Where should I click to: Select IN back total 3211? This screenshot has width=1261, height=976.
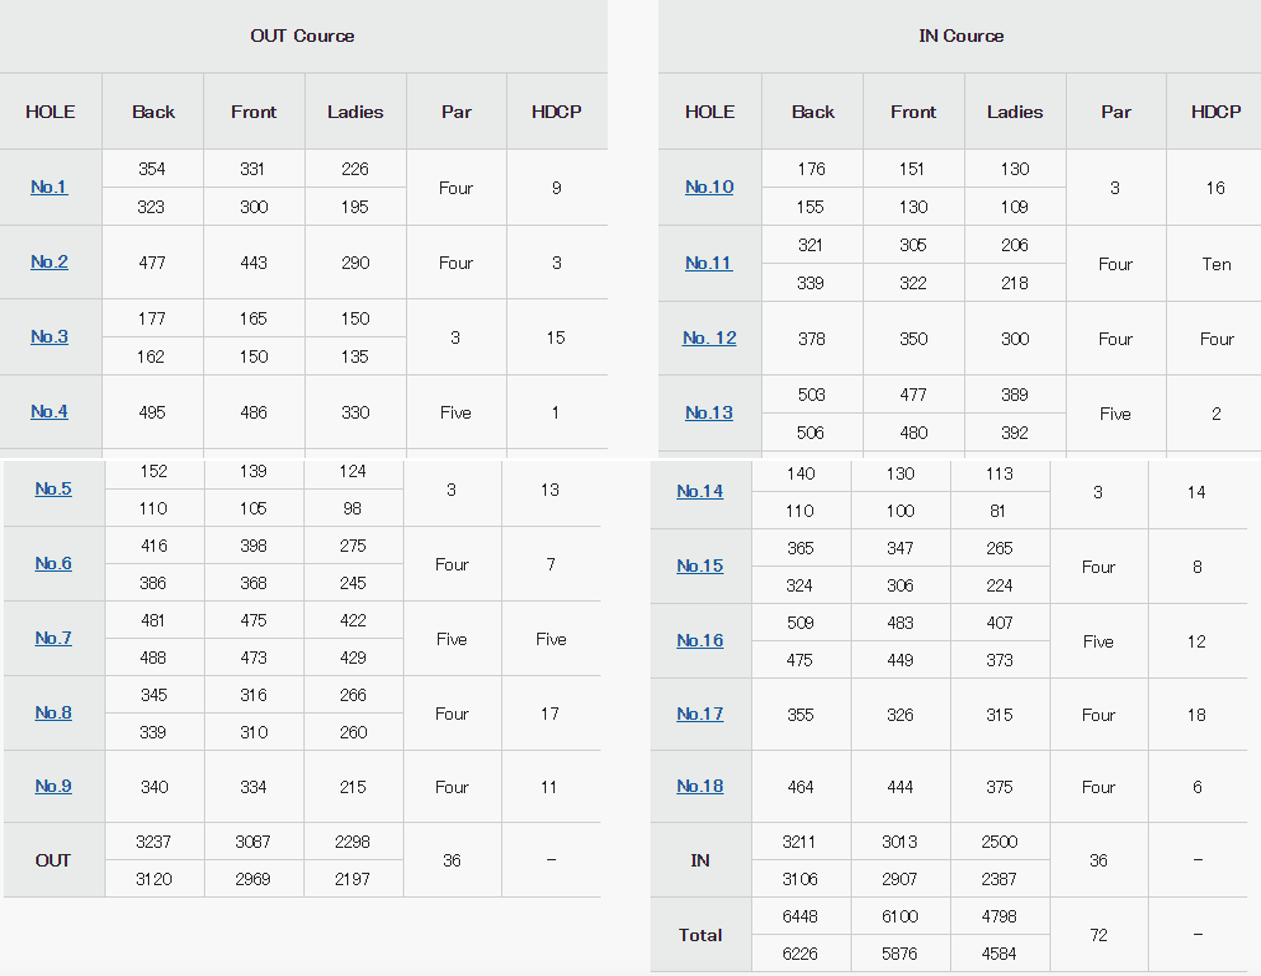click(799, 842)
